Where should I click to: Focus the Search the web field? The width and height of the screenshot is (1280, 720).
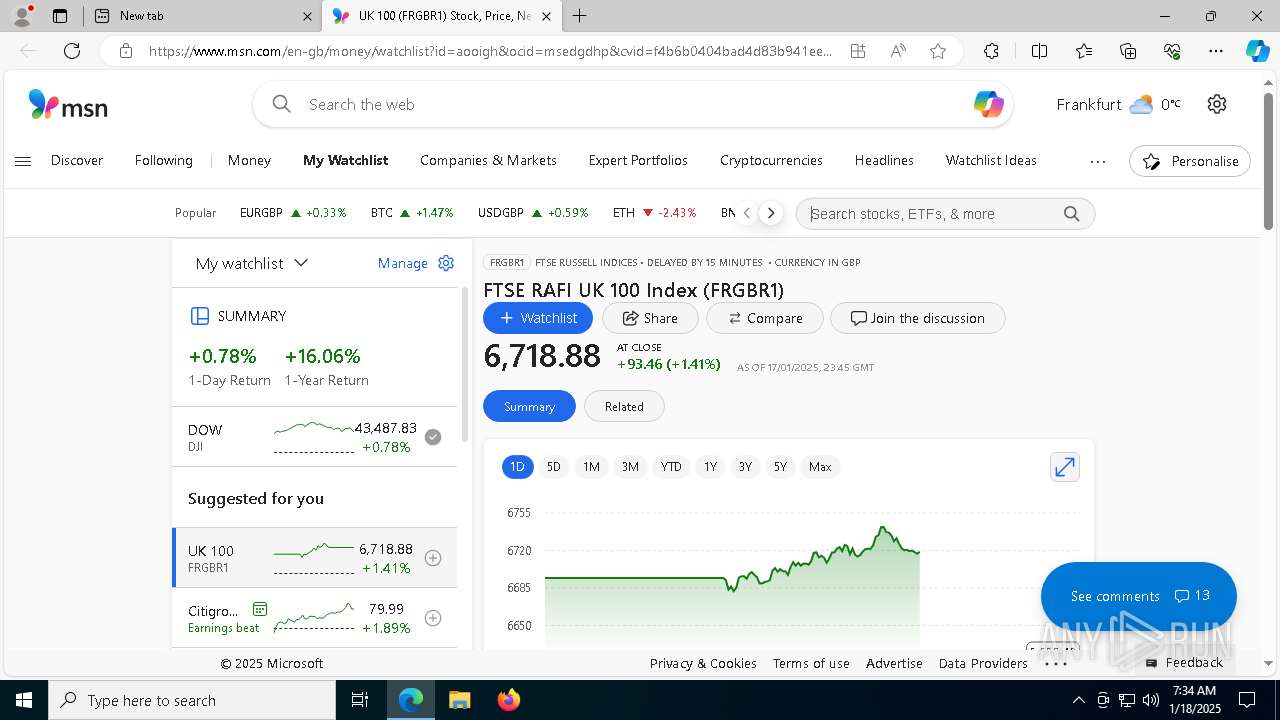(x=632, y=104)
